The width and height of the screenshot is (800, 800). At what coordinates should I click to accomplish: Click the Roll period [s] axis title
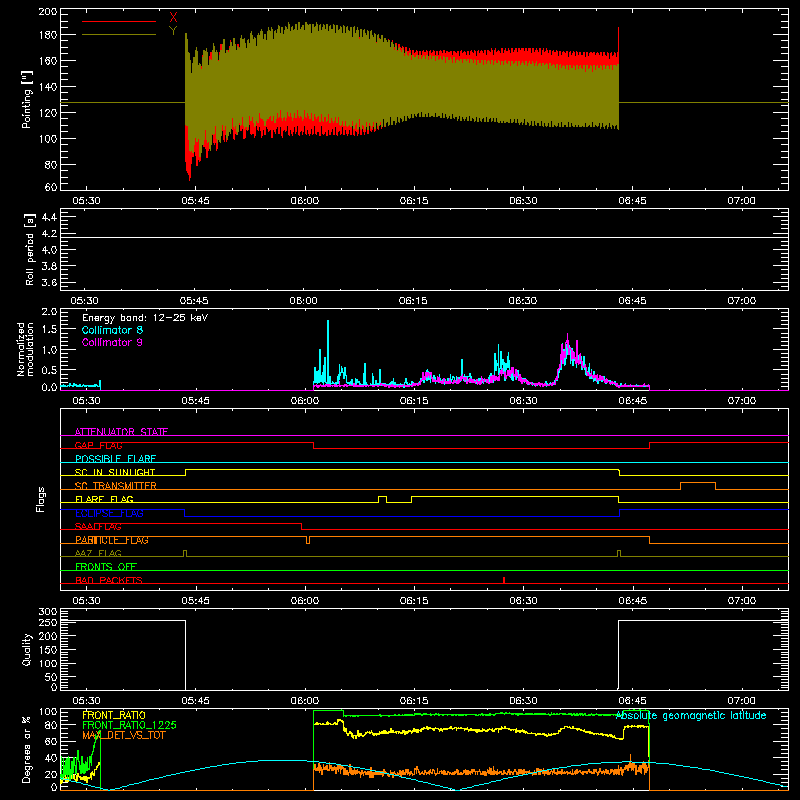tap(30, 249)
